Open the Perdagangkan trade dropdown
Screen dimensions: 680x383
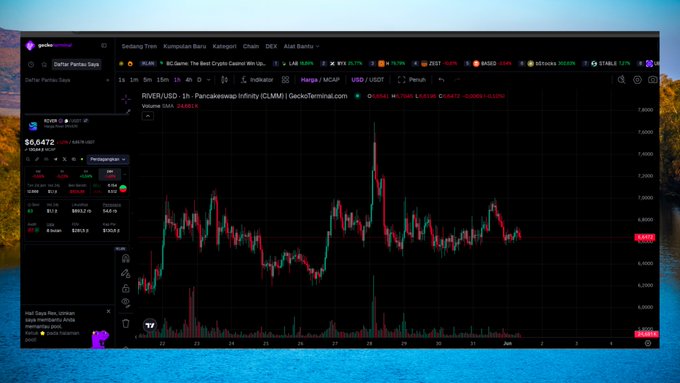coord(108,160)
